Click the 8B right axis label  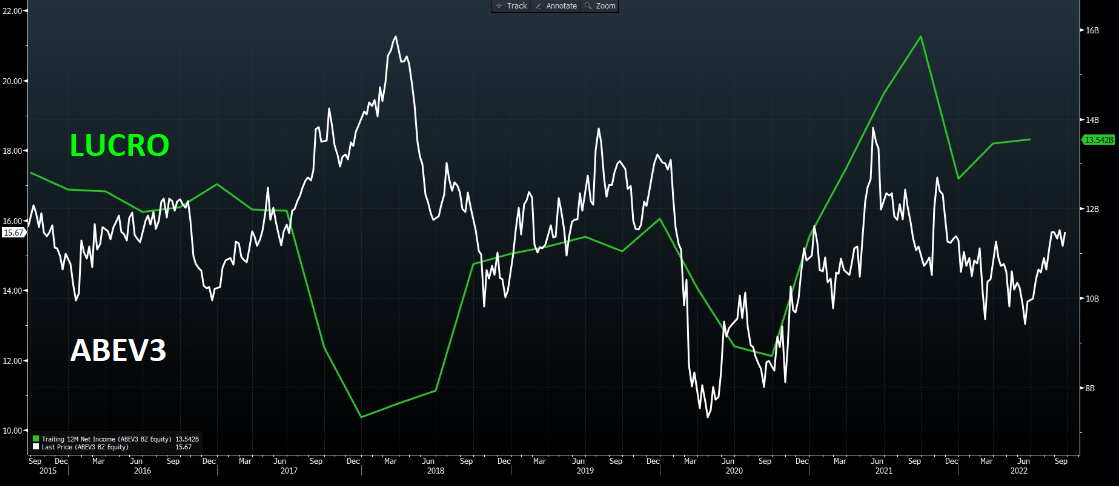click(1090, 388)
